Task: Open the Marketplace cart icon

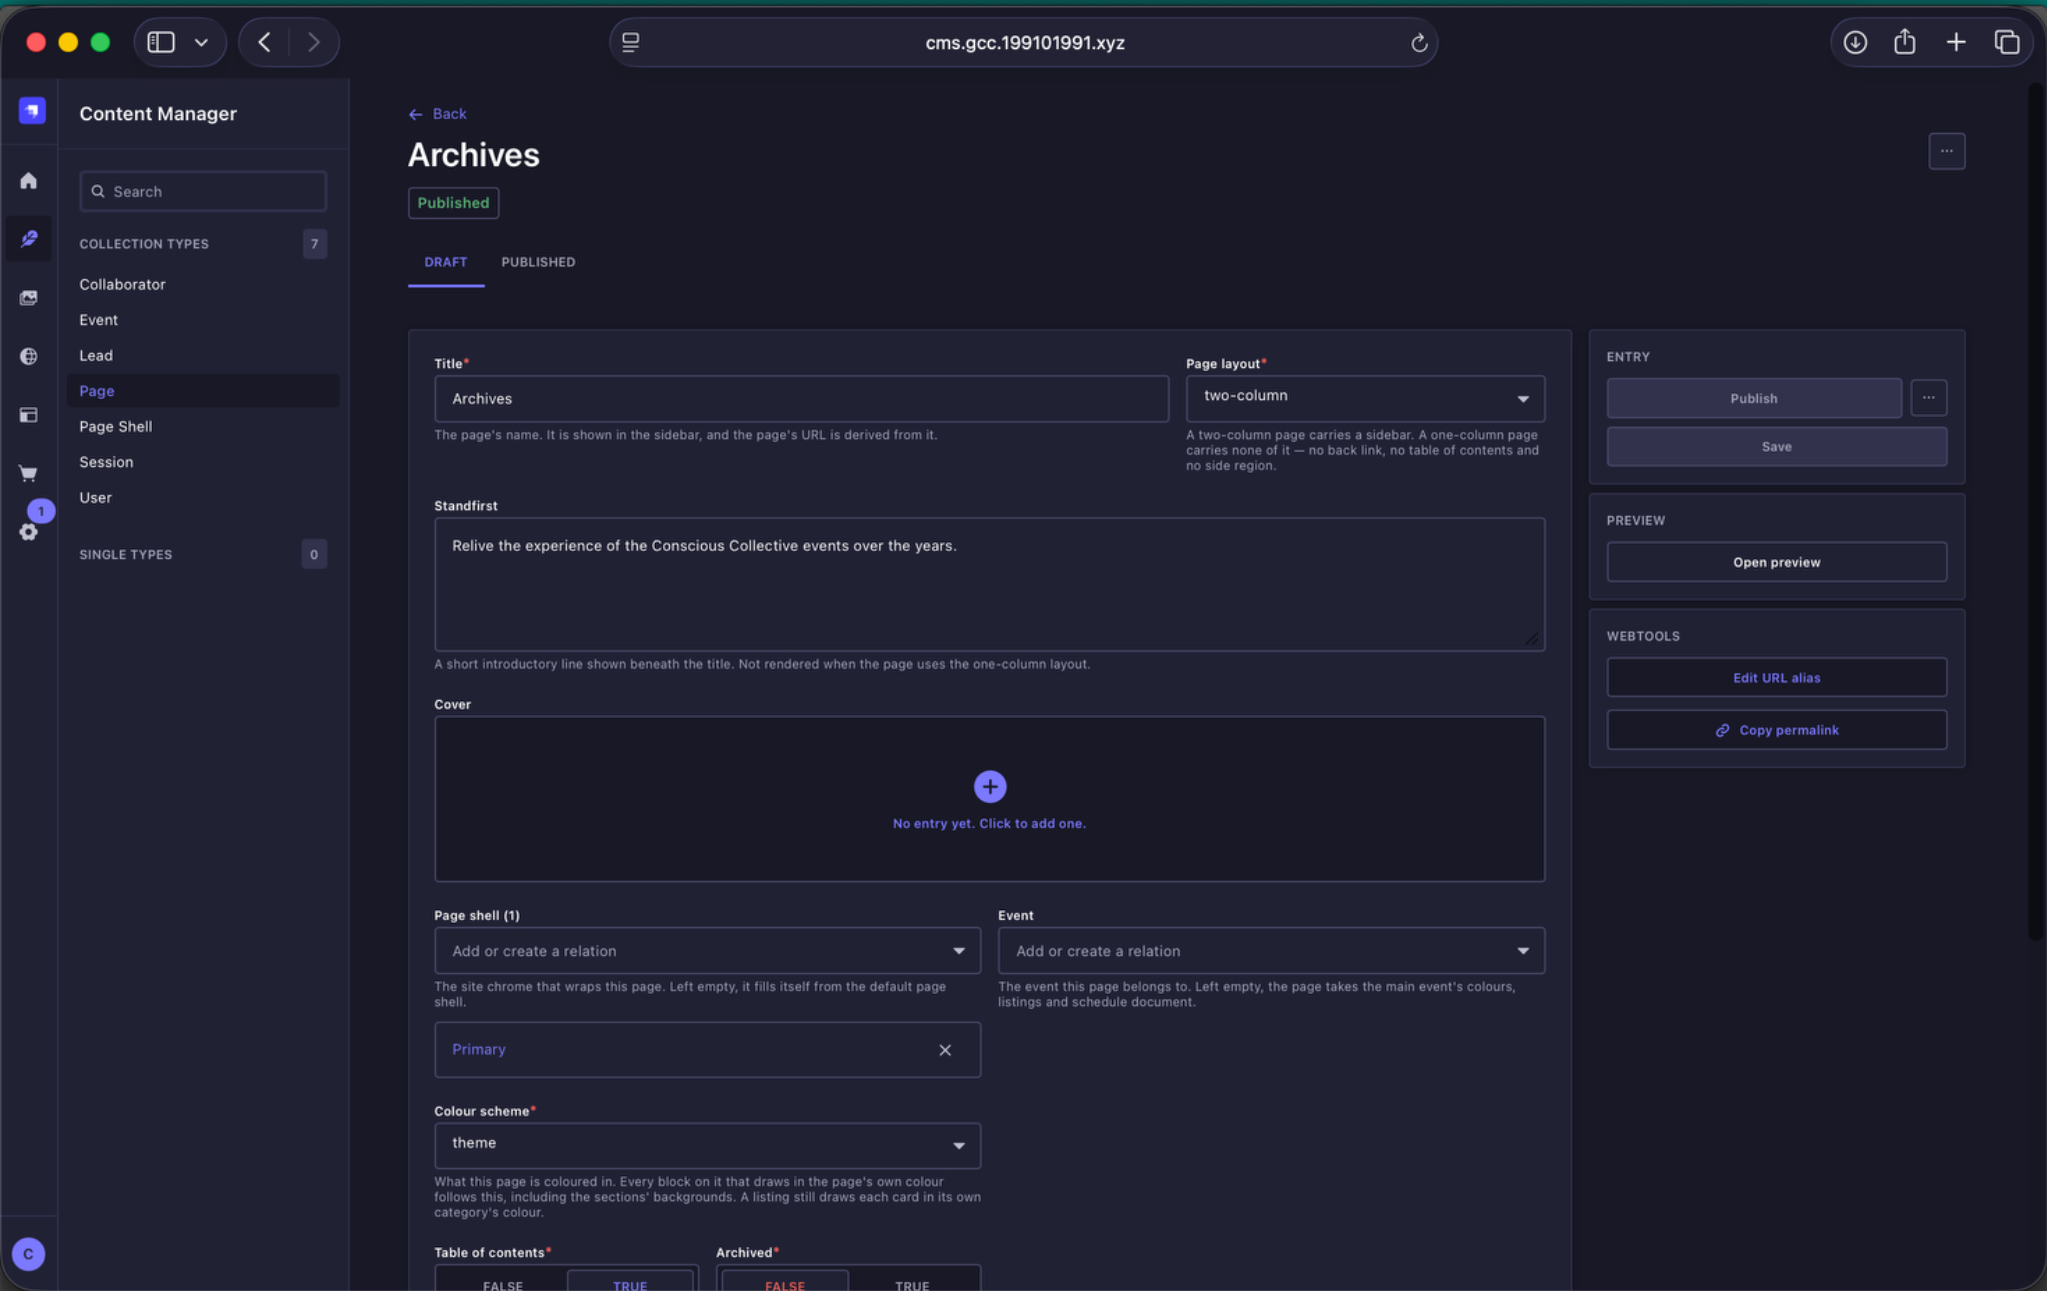Action: click(x=29, y=473)
